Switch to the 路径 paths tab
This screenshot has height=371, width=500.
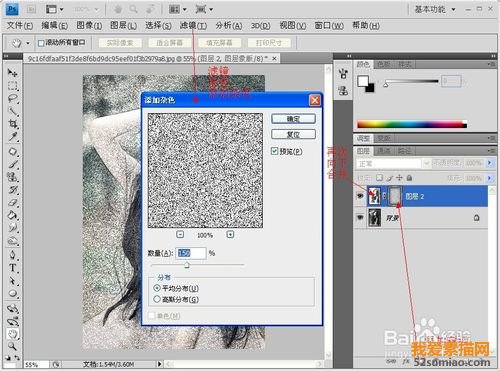[404, 151]
